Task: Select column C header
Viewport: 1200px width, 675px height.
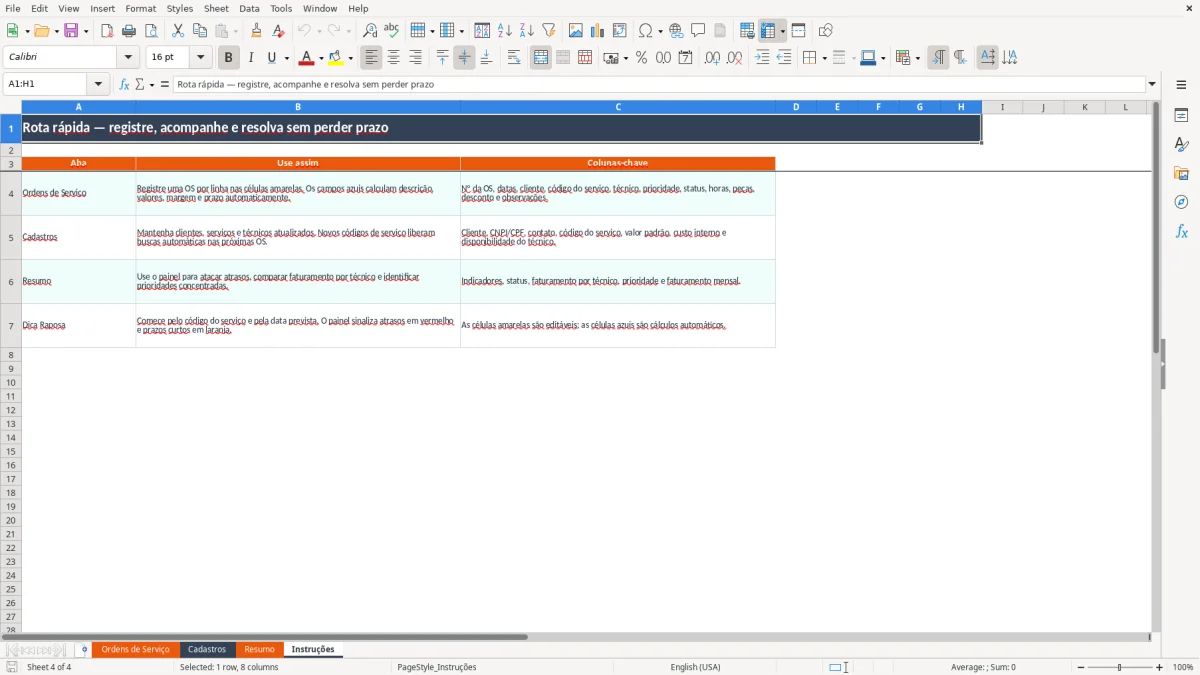Action: (x=618, y=107)
